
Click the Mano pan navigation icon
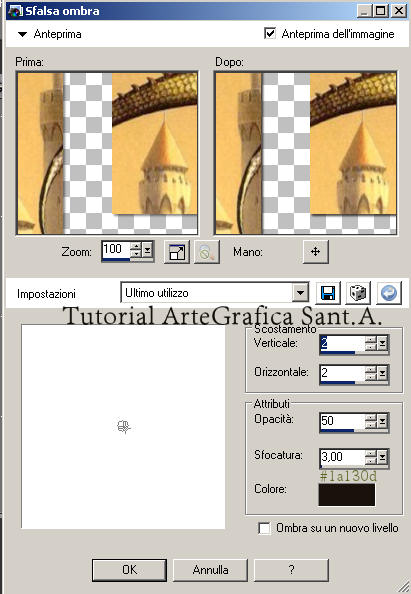316,251
